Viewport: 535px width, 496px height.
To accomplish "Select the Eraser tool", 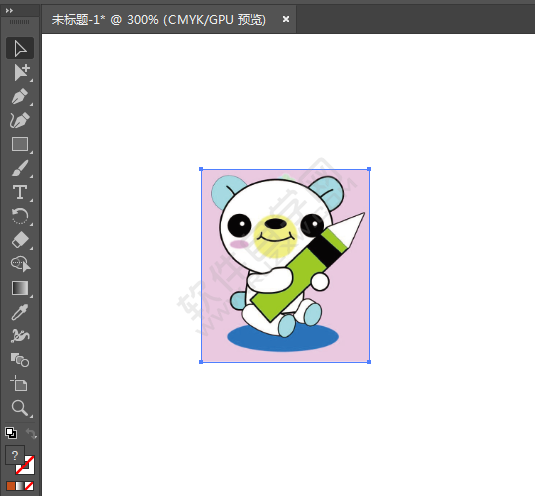I will 20,240.
